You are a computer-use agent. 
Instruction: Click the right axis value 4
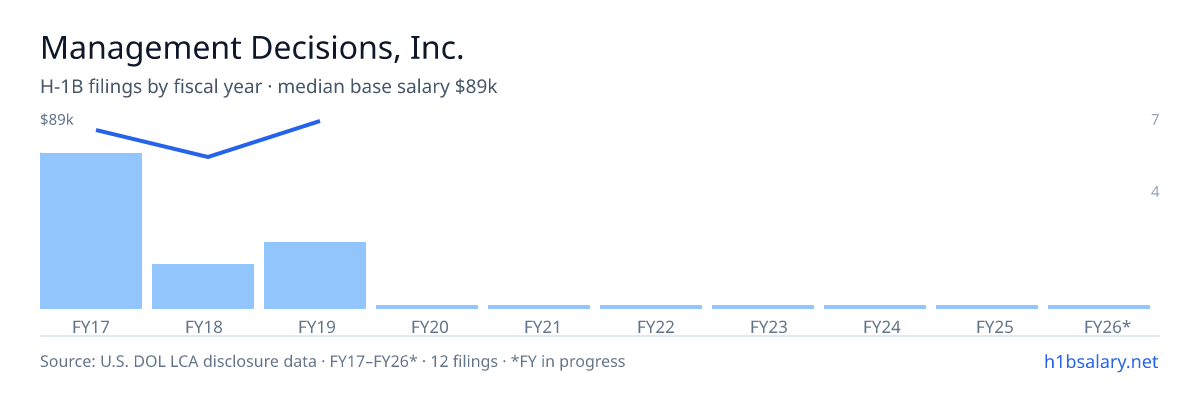1155,191
